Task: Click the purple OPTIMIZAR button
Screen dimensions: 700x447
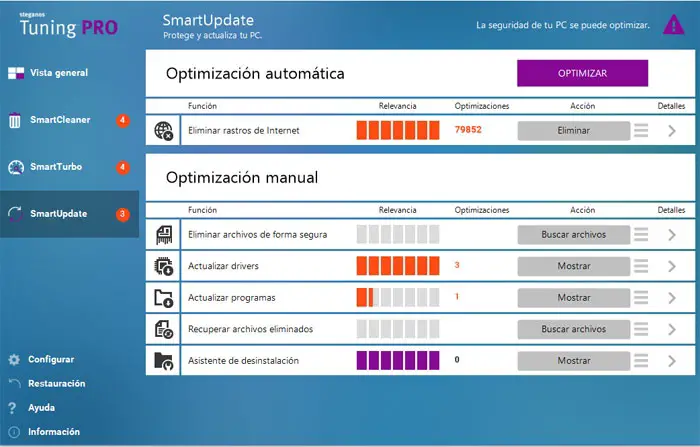Action: [583, 73]
